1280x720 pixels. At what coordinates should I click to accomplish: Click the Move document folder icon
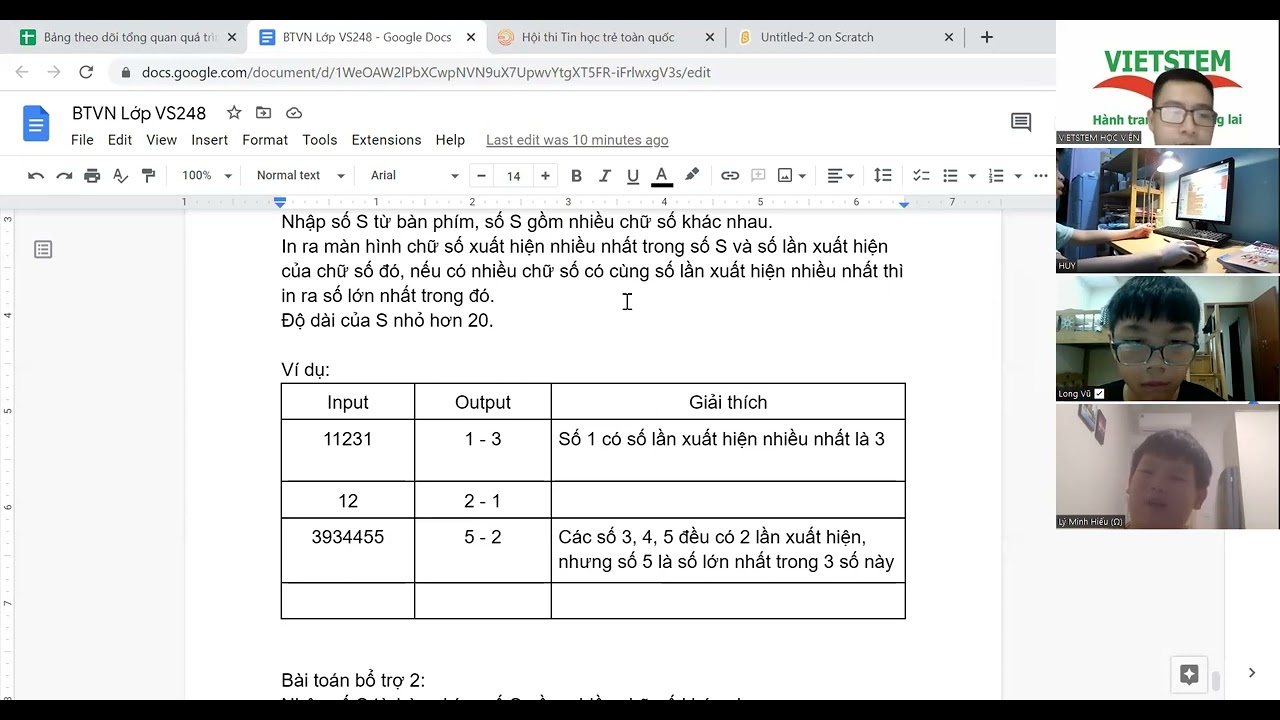point(264,113)
